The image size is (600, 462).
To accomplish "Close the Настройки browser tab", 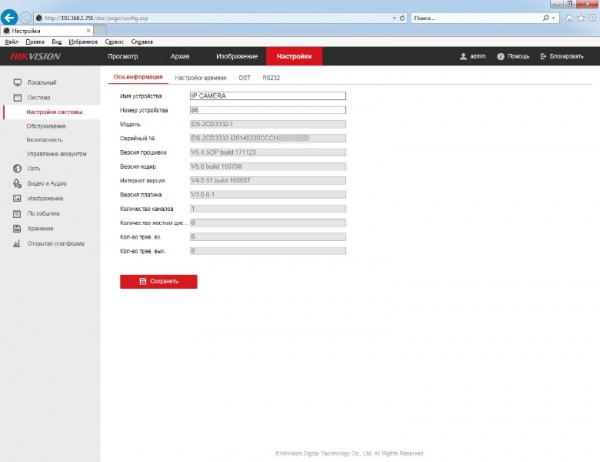I will tap(88, 30).
